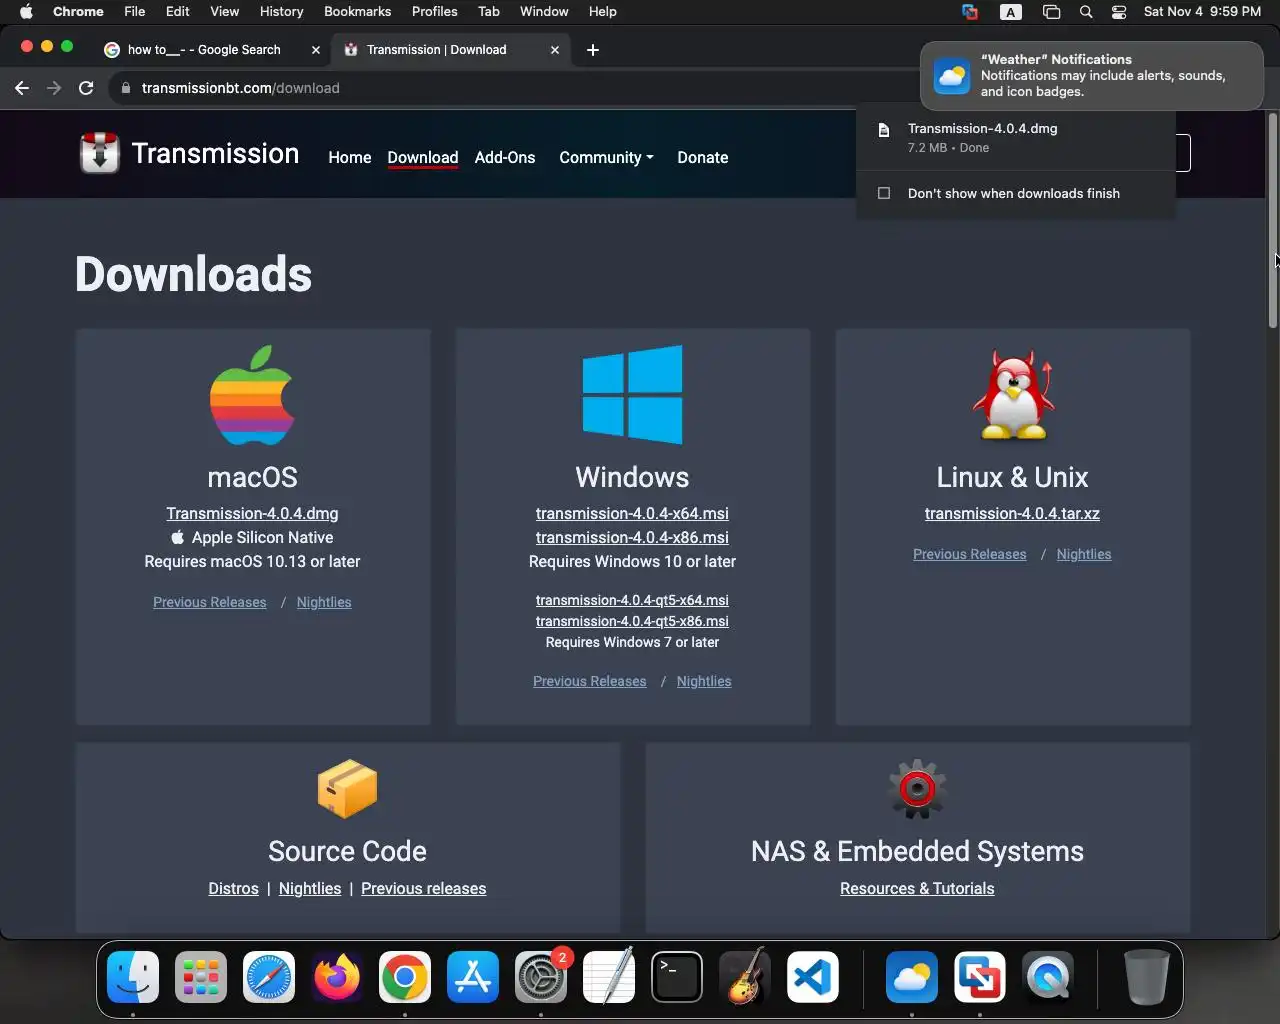Open App Store from the dock
This screenshot has width=1280, height=1024.
(473, 977)
